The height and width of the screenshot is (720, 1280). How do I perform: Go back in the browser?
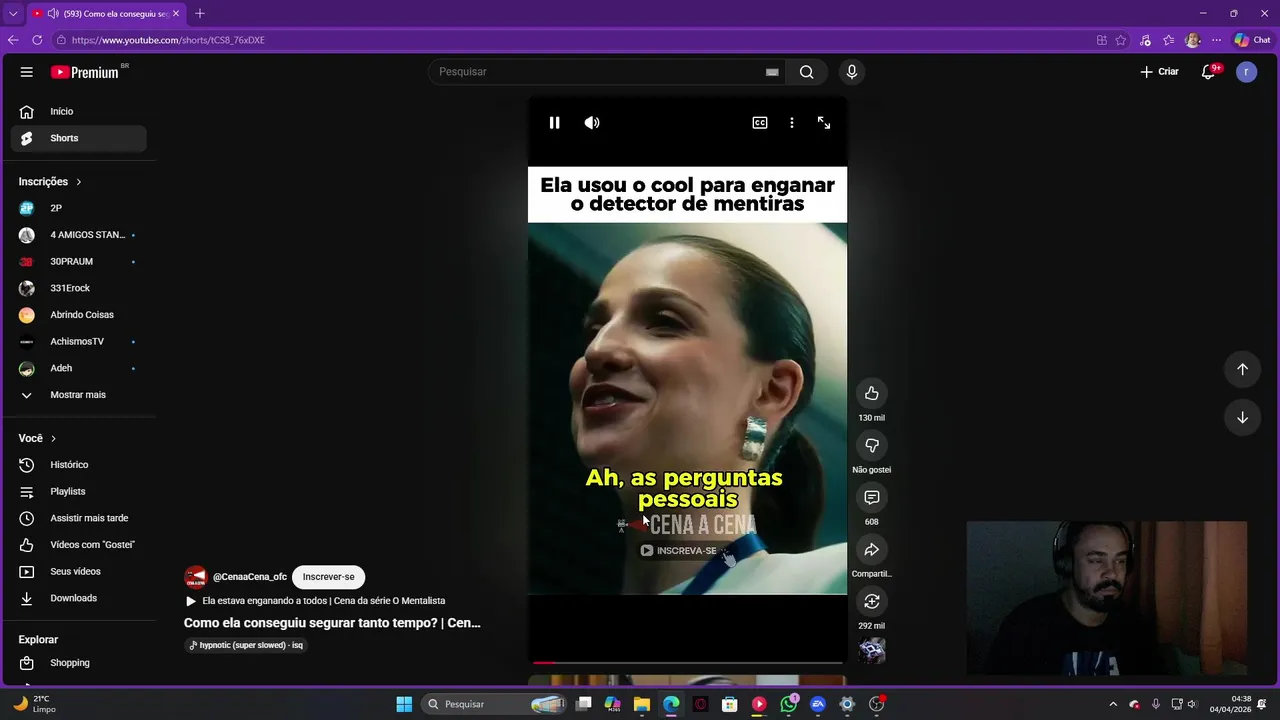coord(13,40)
